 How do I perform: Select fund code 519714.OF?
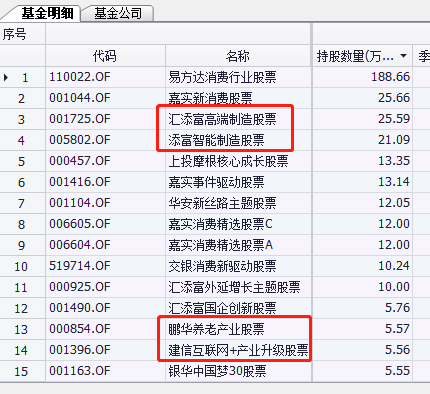80,266
